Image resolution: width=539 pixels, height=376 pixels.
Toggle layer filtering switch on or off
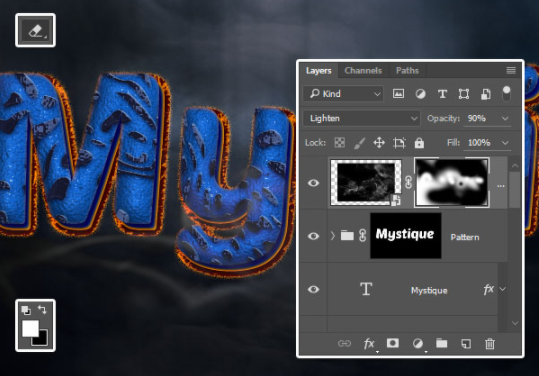tap(506, 93)
